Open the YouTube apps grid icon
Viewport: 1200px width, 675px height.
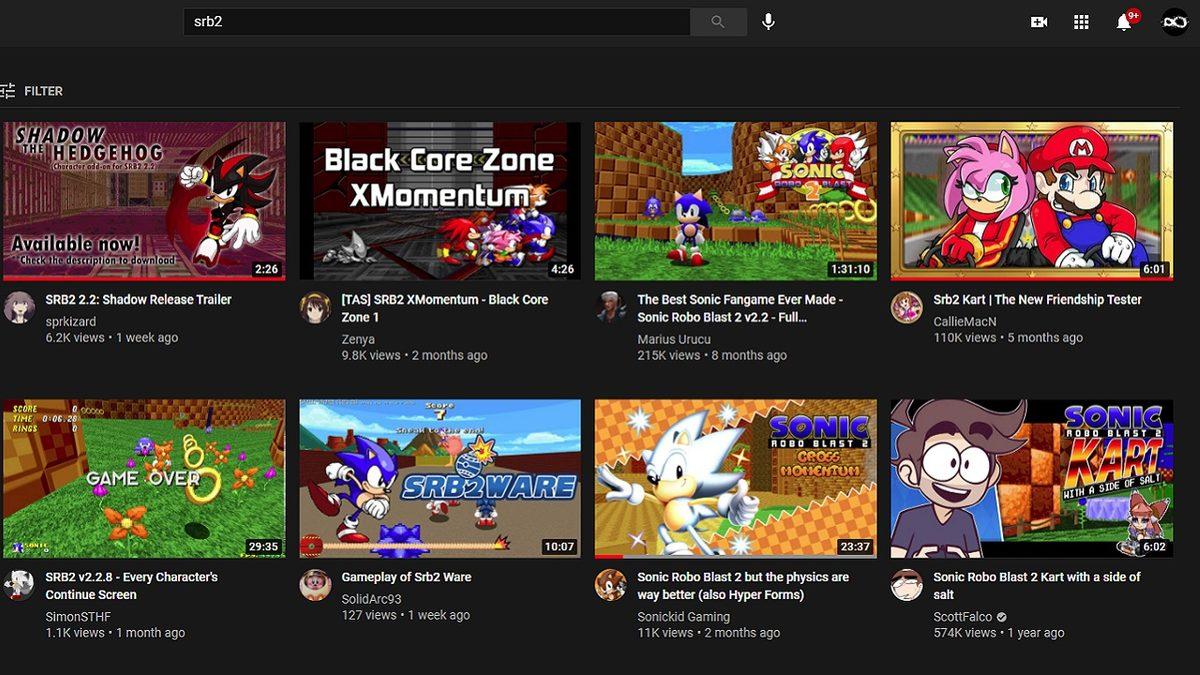[x=1081, y=21]
